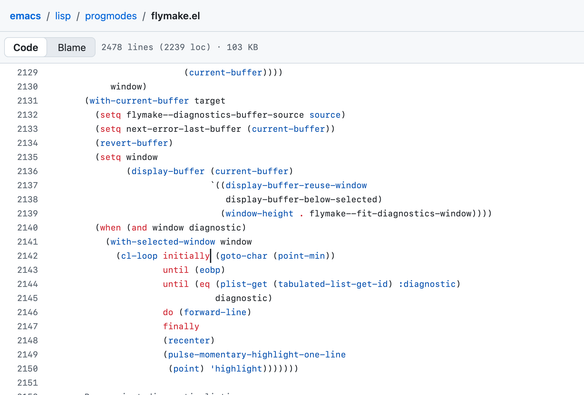Select the flymake.el file name in breadcrumb
Viewport: 584px width, 395px height.
[175, 16]
